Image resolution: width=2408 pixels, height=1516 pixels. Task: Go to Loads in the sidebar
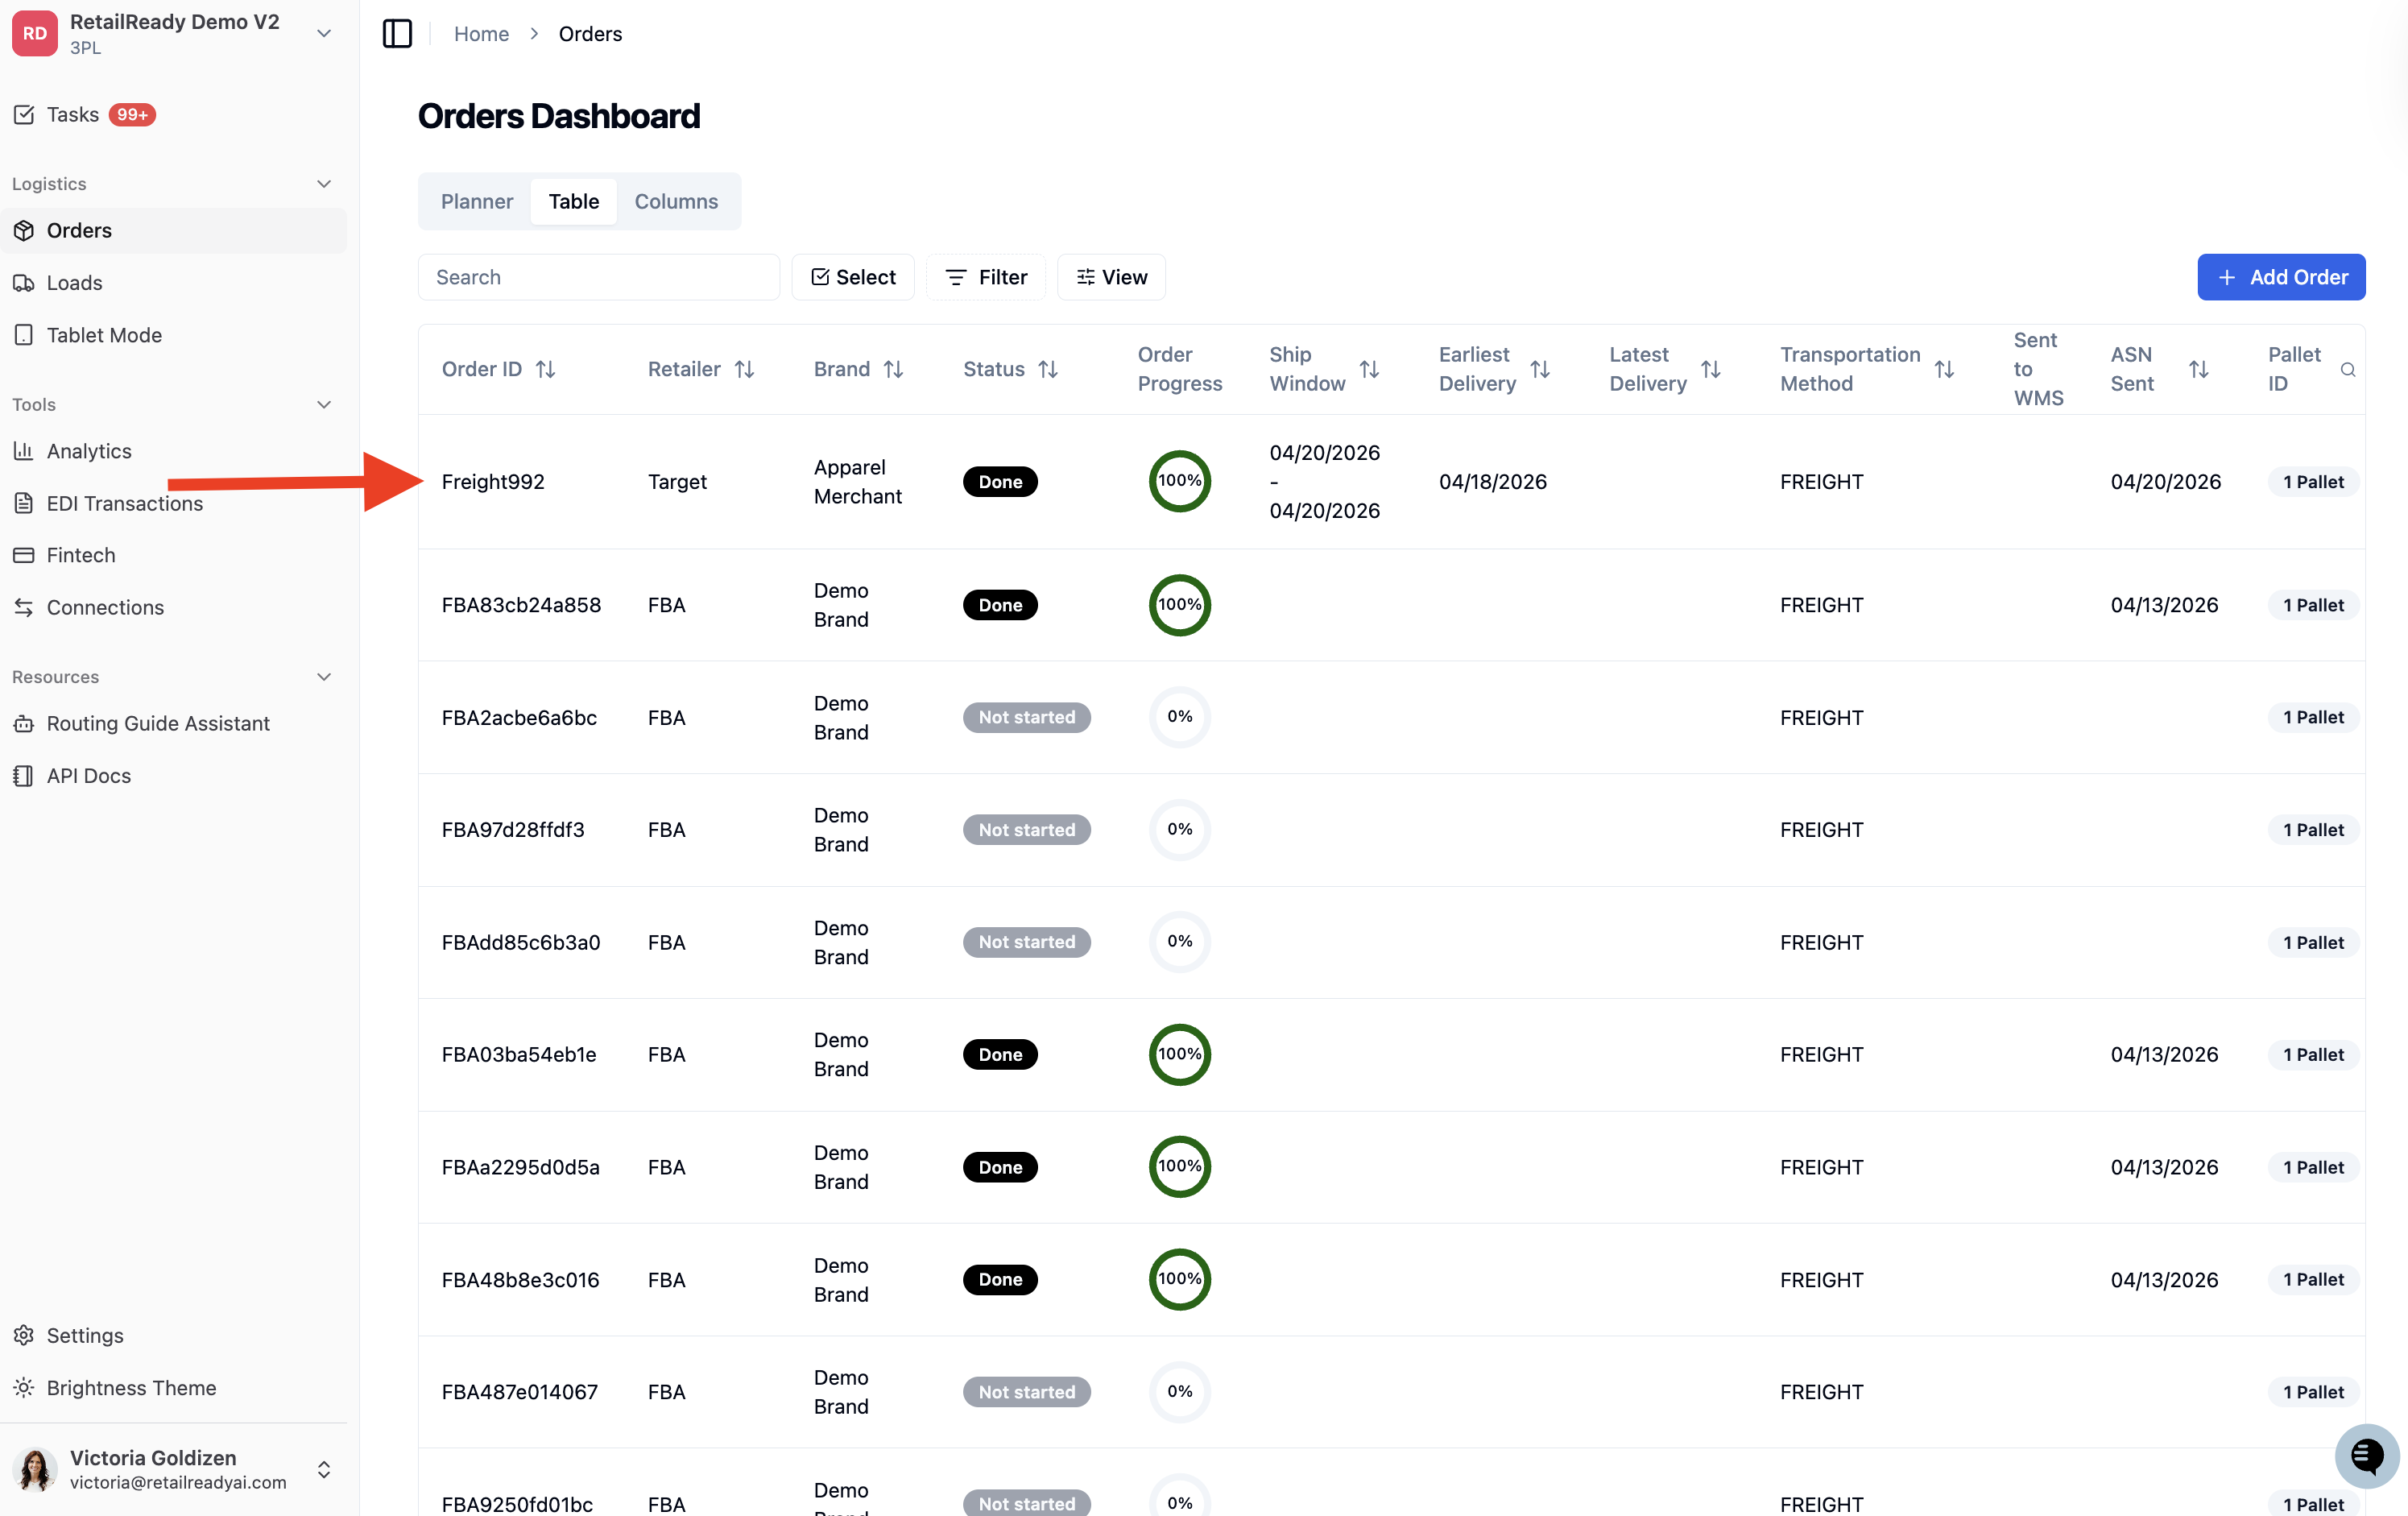[x=74, y=283]
